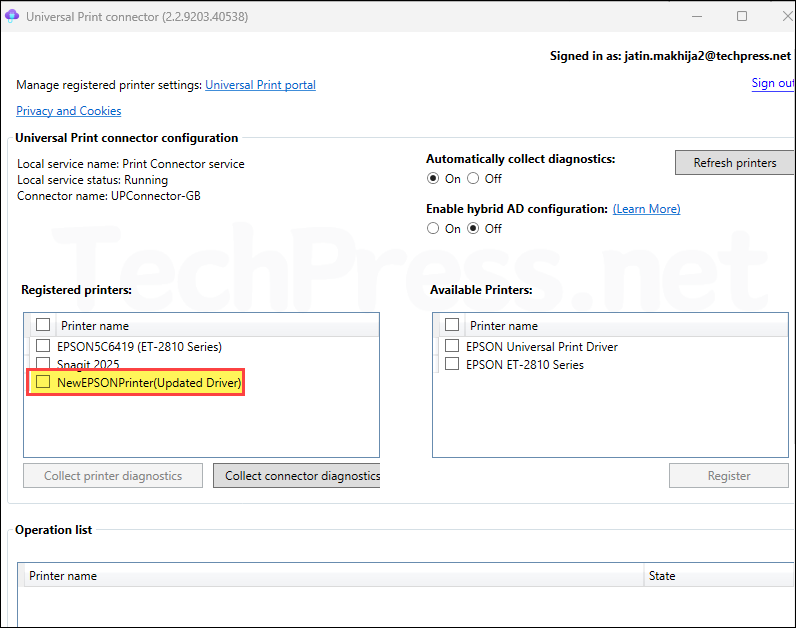Image resolution: width=796 pixels, height=628 pixels.
Task: Check the select-all box in Registered printers
Action: pyautogui.click(x=43, y=324)
